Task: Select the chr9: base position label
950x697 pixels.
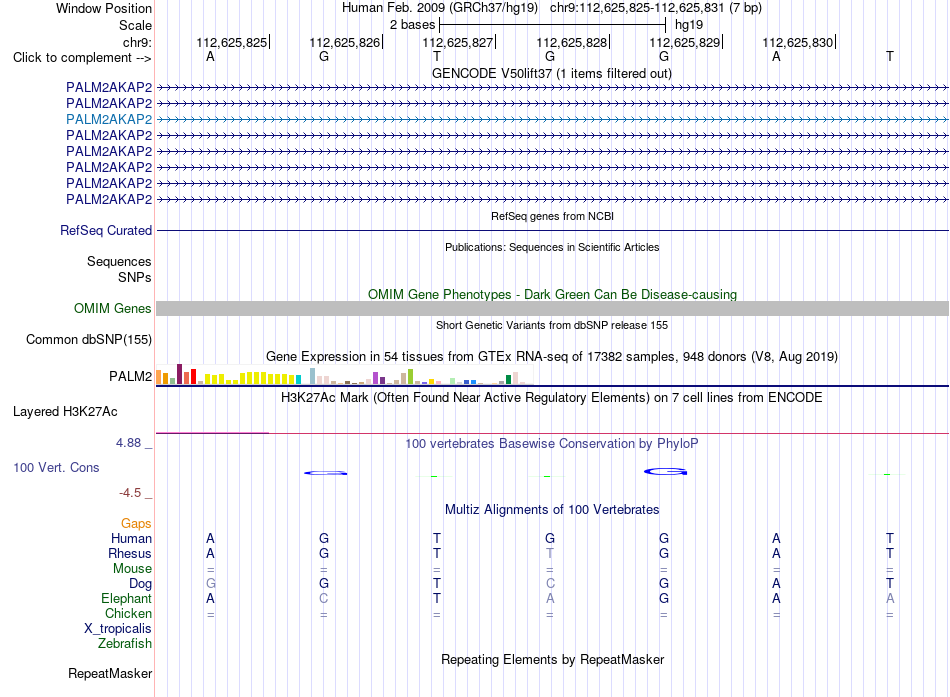Action: pos(137,42)
